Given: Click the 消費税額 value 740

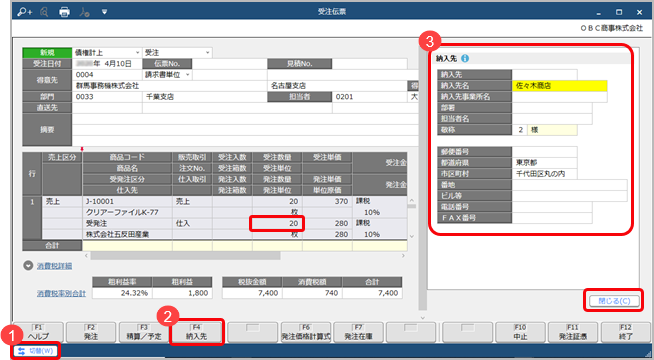Looking at the screenshot, I should pyautogui.click(x=312, y=293).
